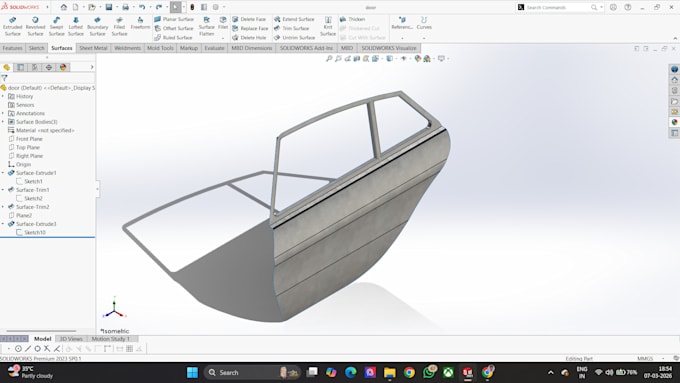The height and width of the screenshot is (383, 680).
Task: Select the Revolved Surface tool
Action: [x=35, y=26]
